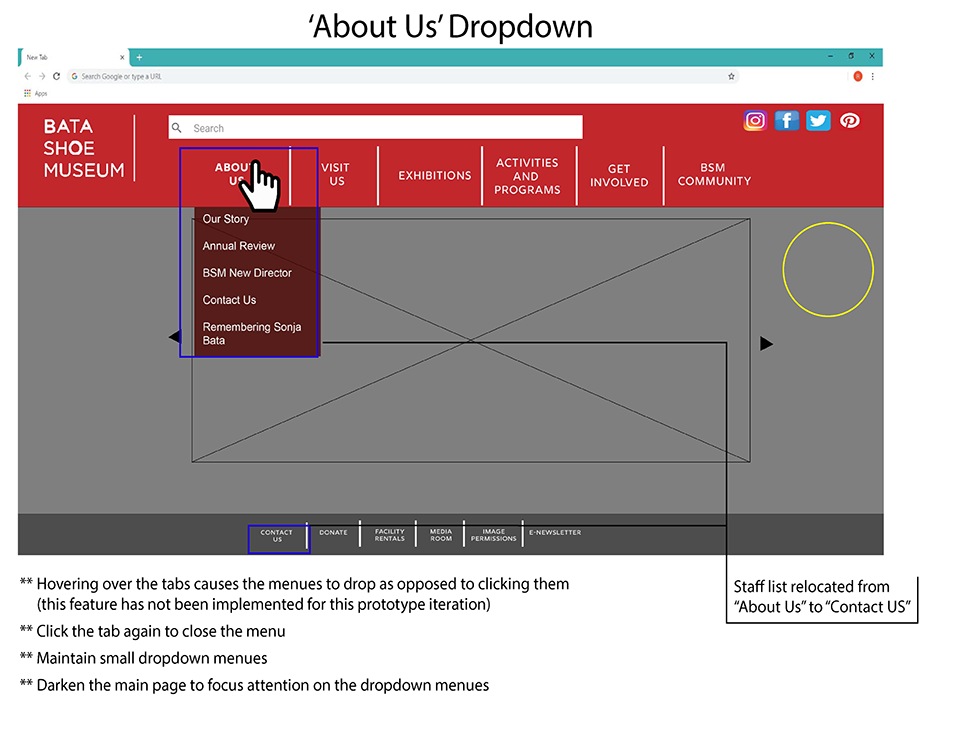Reload the page with refresh icon
Image resolution: width=960 pixels, height=730 pixels.
(56, 76)
